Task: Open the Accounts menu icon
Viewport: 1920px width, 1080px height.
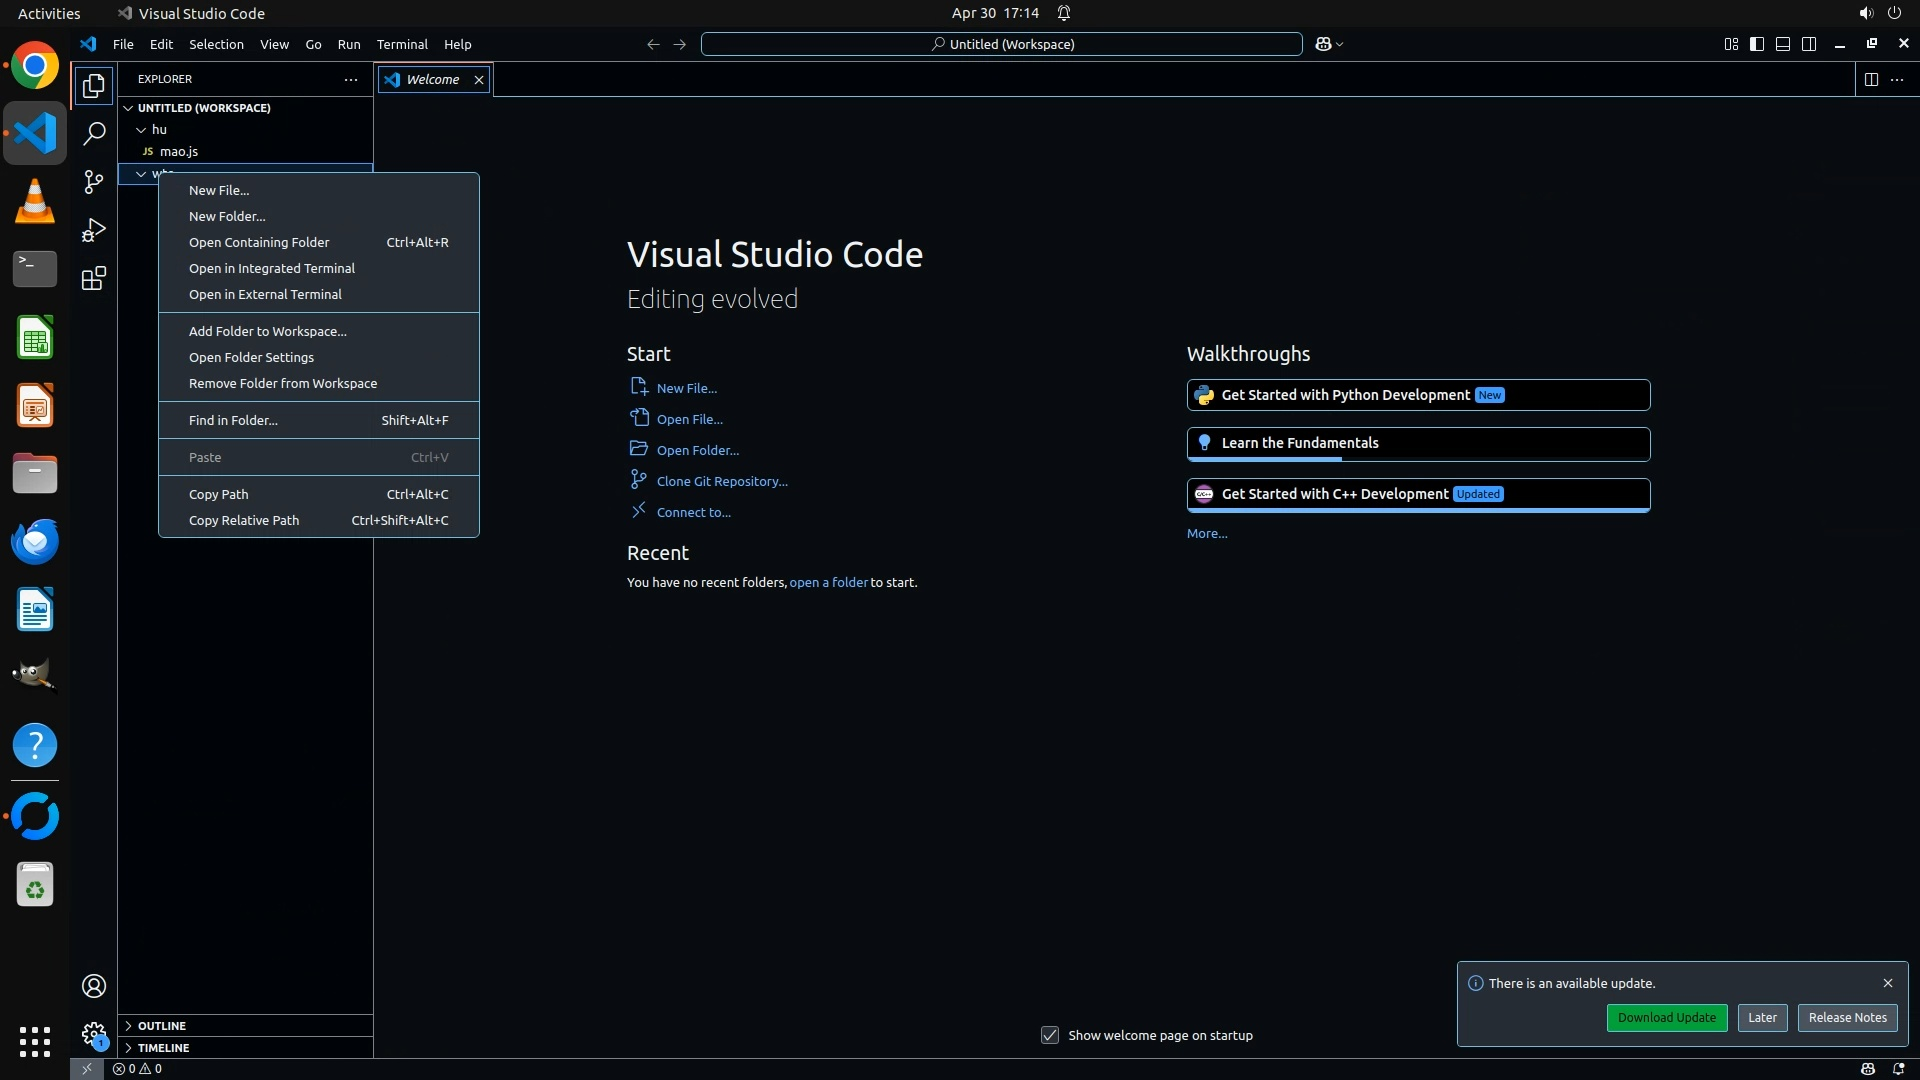Action: click(94, 986)
